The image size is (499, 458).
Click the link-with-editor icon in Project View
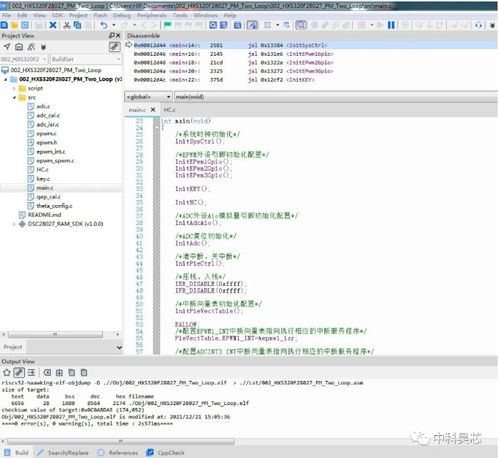[114, 47]
